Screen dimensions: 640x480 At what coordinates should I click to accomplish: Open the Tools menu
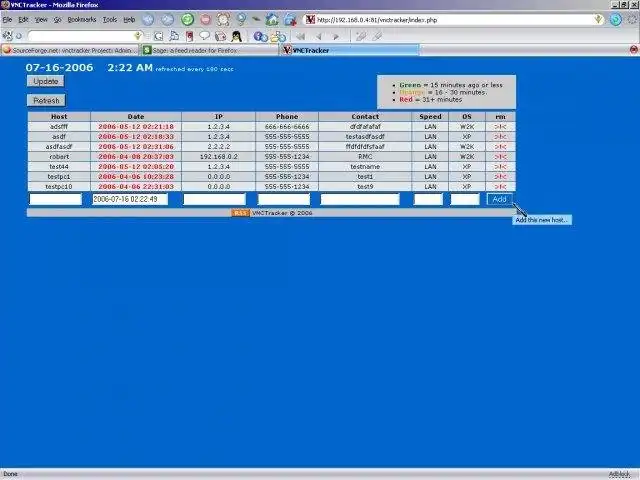point(109,20)
